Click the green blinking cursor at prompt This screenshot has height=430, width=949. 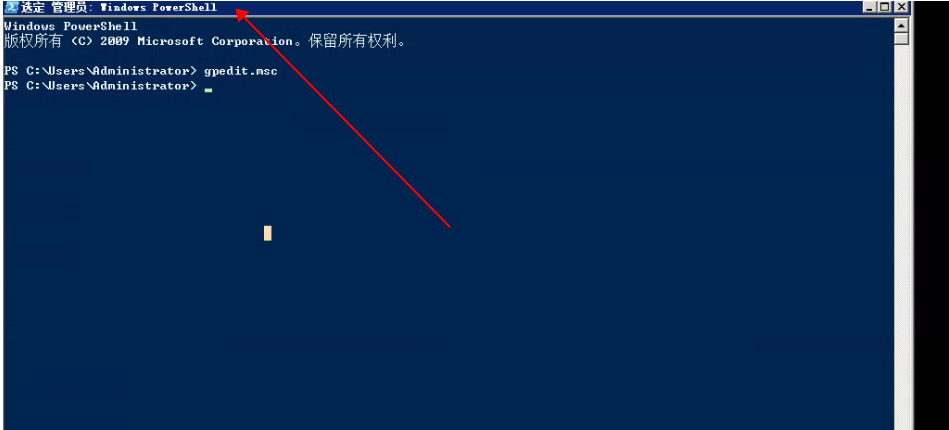(x=208, y=90)
